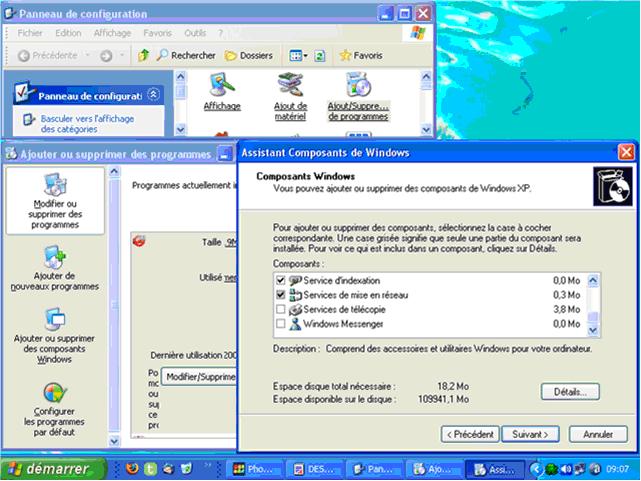Switch to the Pho... taskbar window
The image size is (641, 481).
click(x=256, y=469)
